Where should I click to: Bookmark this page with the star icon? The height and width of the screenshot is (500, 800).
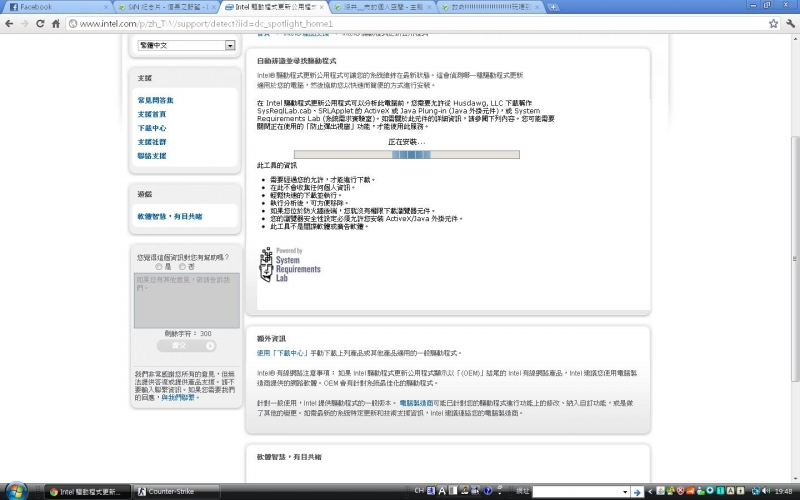click(773, 23)
